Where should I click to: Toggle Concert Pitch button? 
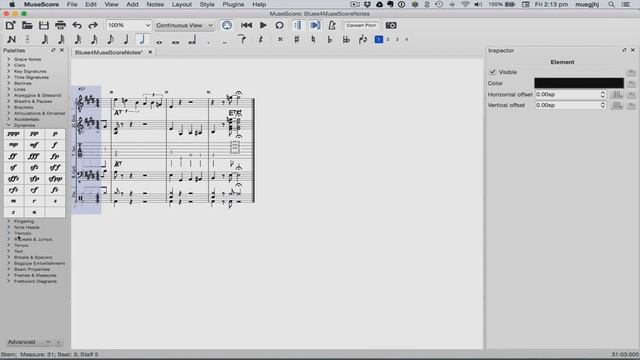point(361,25)
